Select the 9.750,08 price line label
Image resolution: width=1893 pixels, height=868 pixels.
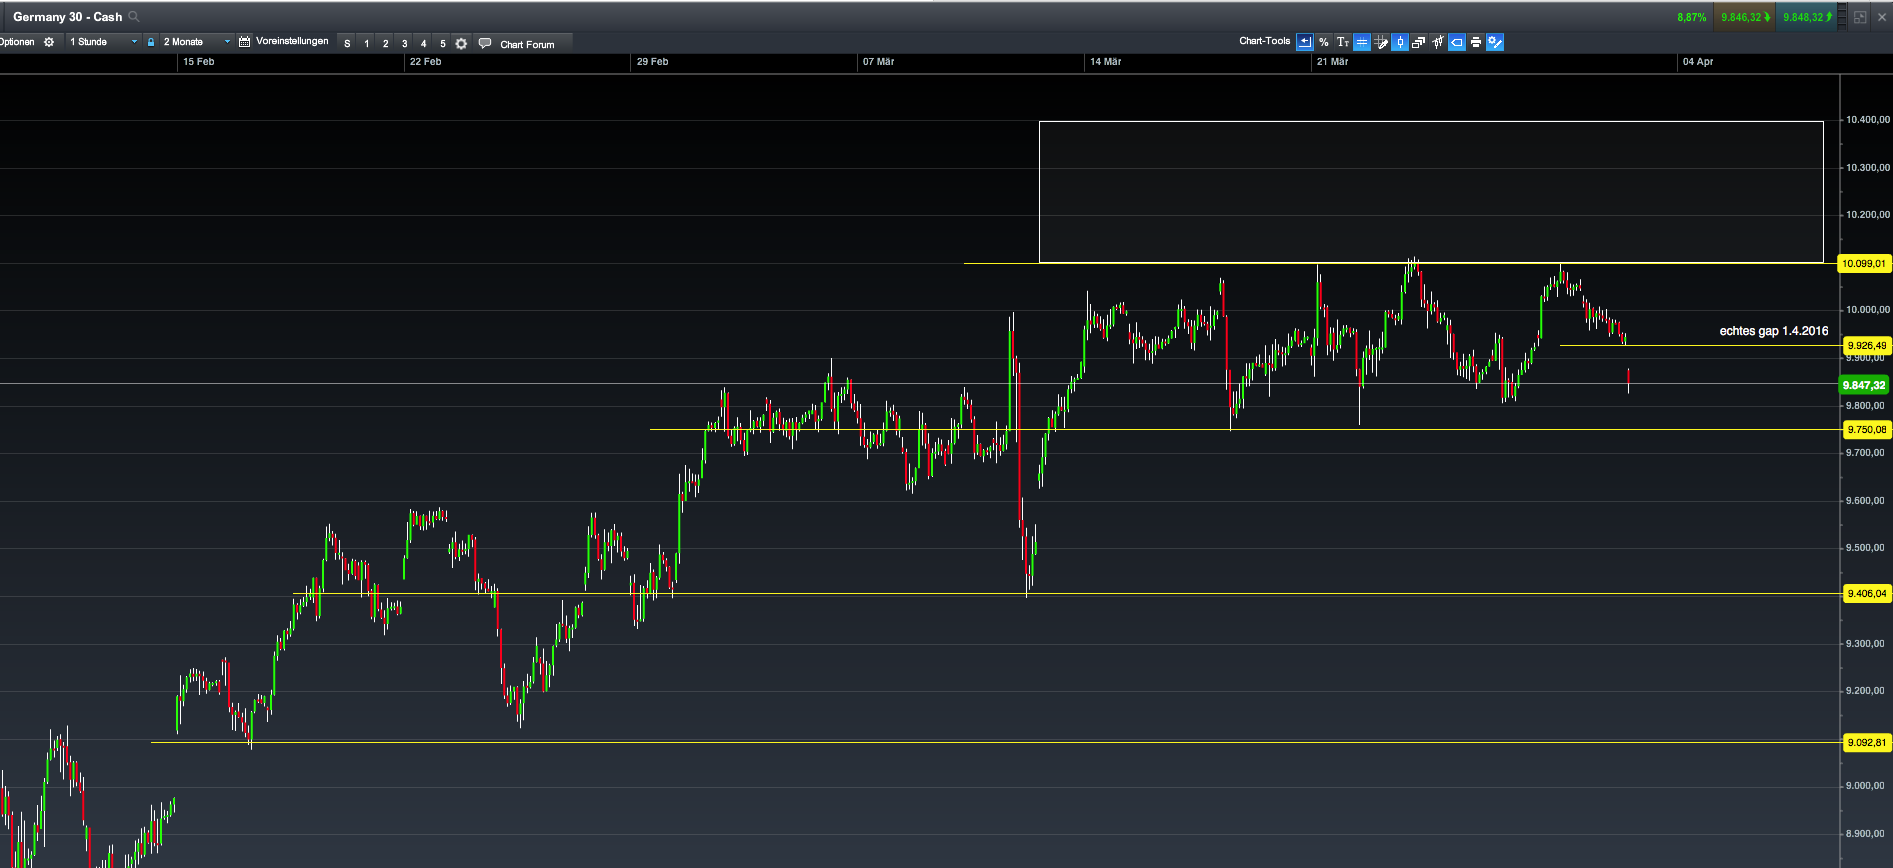click(x=1866, y=430)
